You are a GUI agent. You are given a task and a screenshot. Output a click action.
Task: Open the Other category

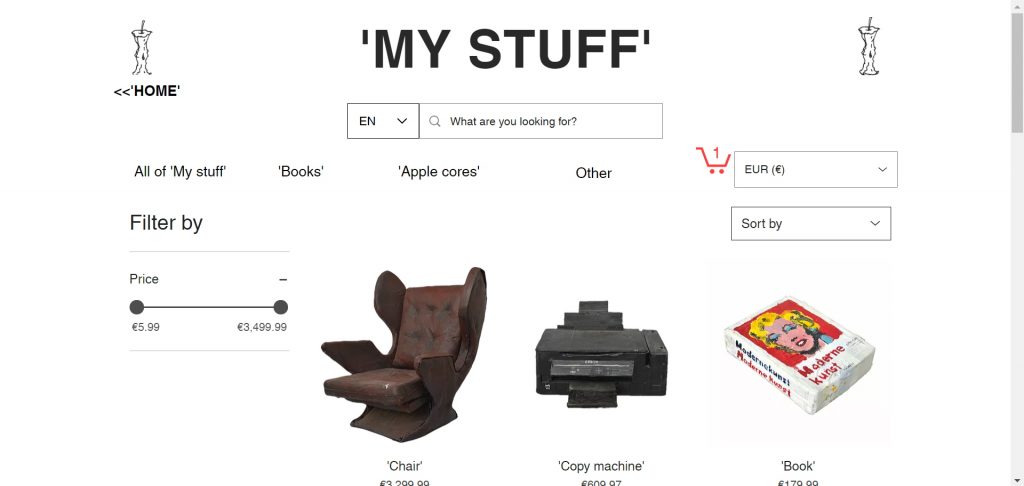coord(594,173)
